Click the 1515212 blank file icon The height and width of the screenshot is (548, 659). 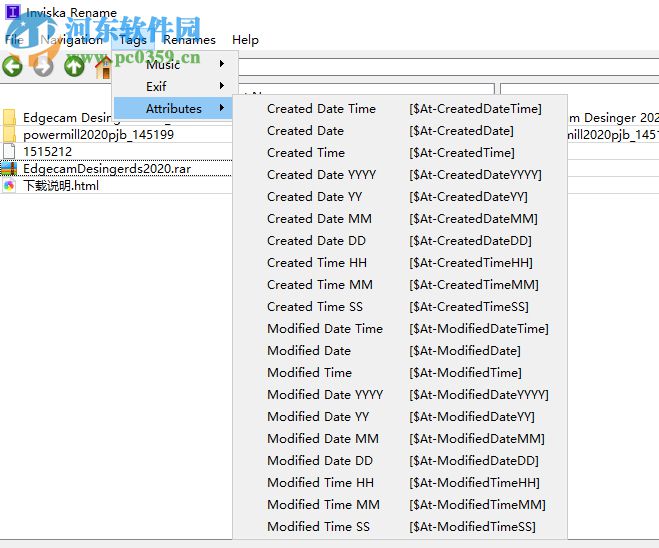[9, 151]
